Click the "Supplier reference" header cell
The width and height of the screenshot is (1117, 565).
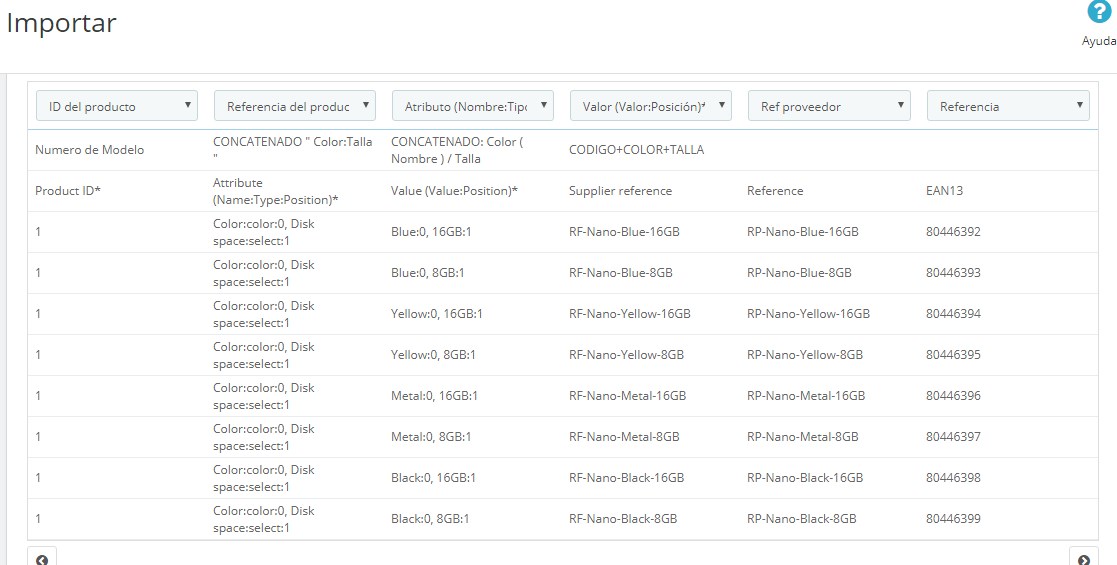point(620,191)
